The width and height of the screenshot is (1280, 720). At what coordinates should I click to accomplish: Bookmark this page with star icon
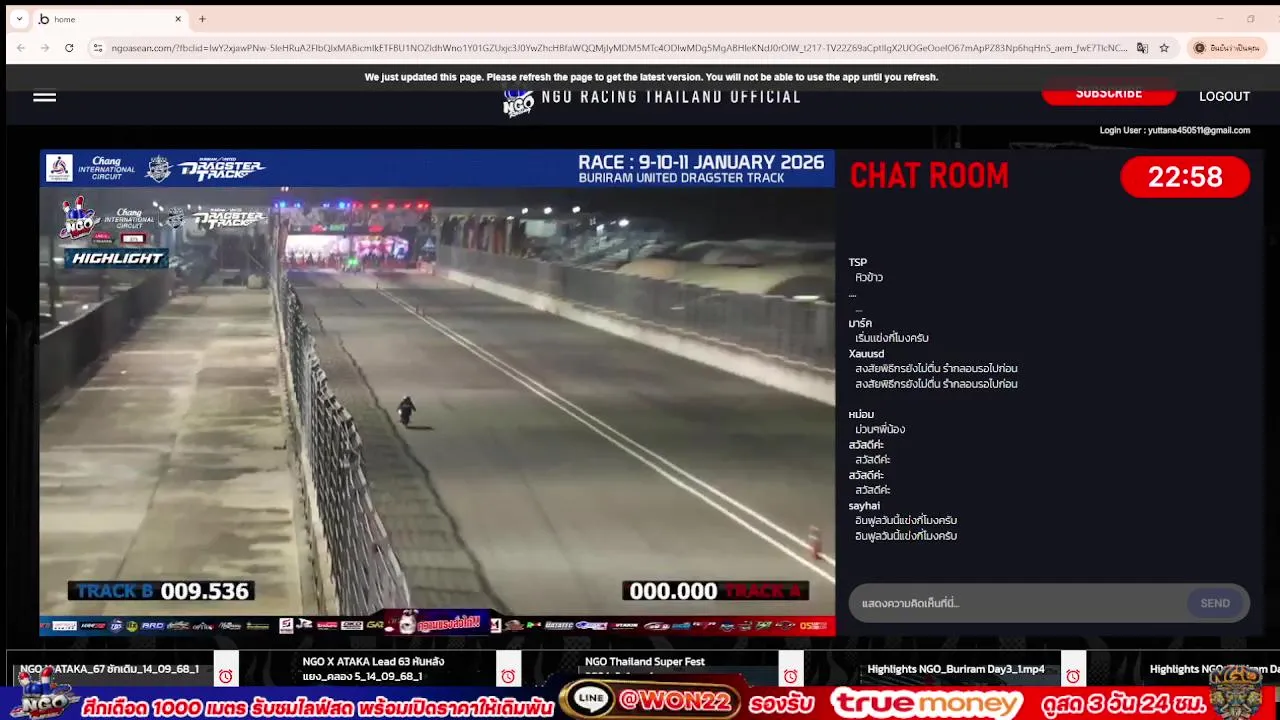point(1164,48)
